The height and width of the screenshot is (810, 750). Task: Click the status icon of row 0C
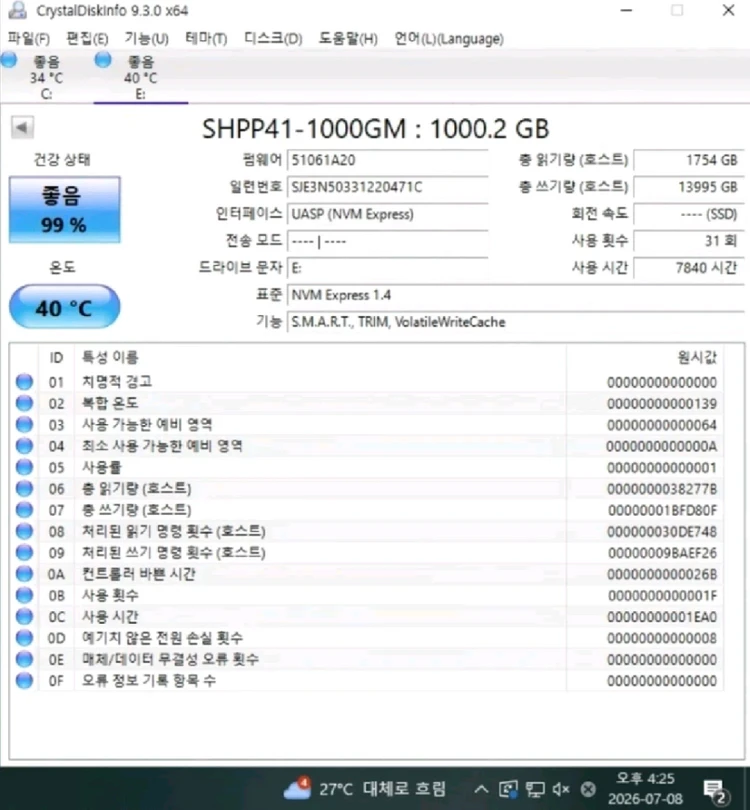point(24,616)
